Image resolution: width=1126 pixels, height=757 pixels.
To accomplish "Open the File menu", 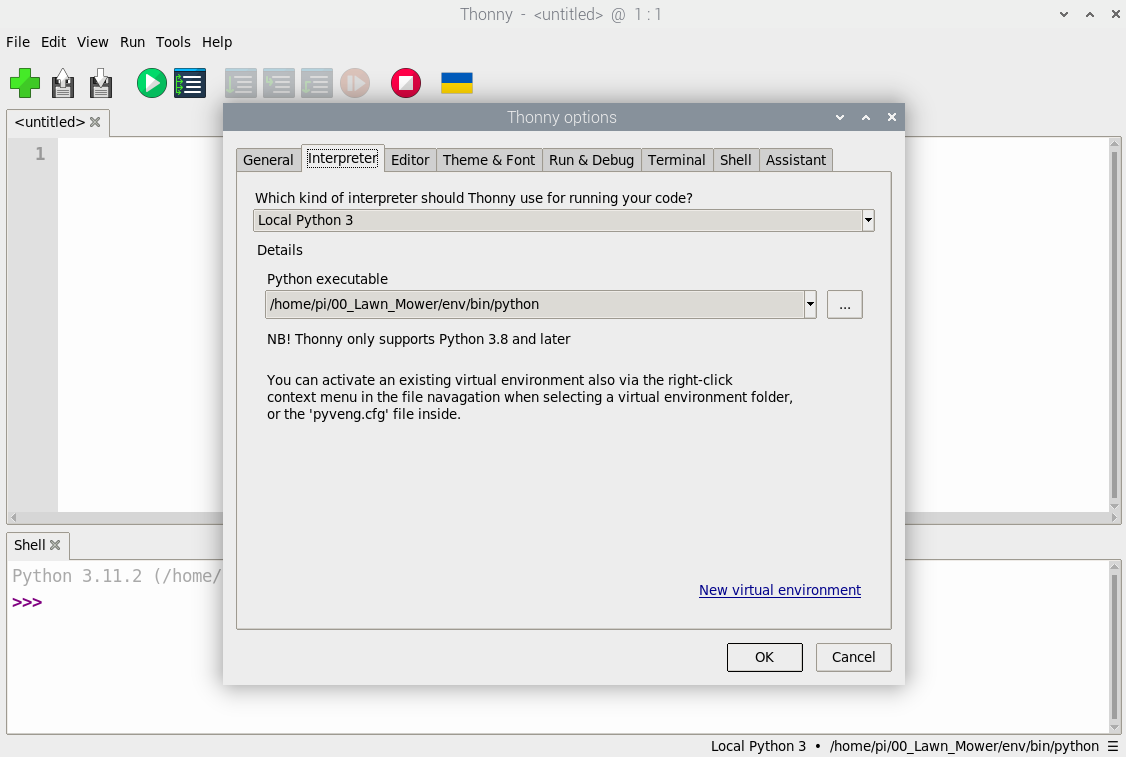I will coord(18,42).
